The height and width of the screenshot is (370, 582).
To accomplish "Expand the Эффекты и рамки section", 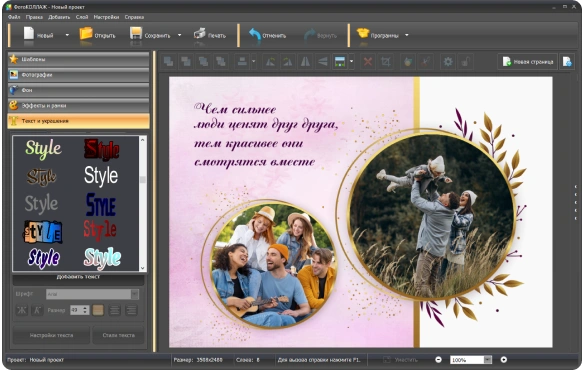I will pos(78,106).
